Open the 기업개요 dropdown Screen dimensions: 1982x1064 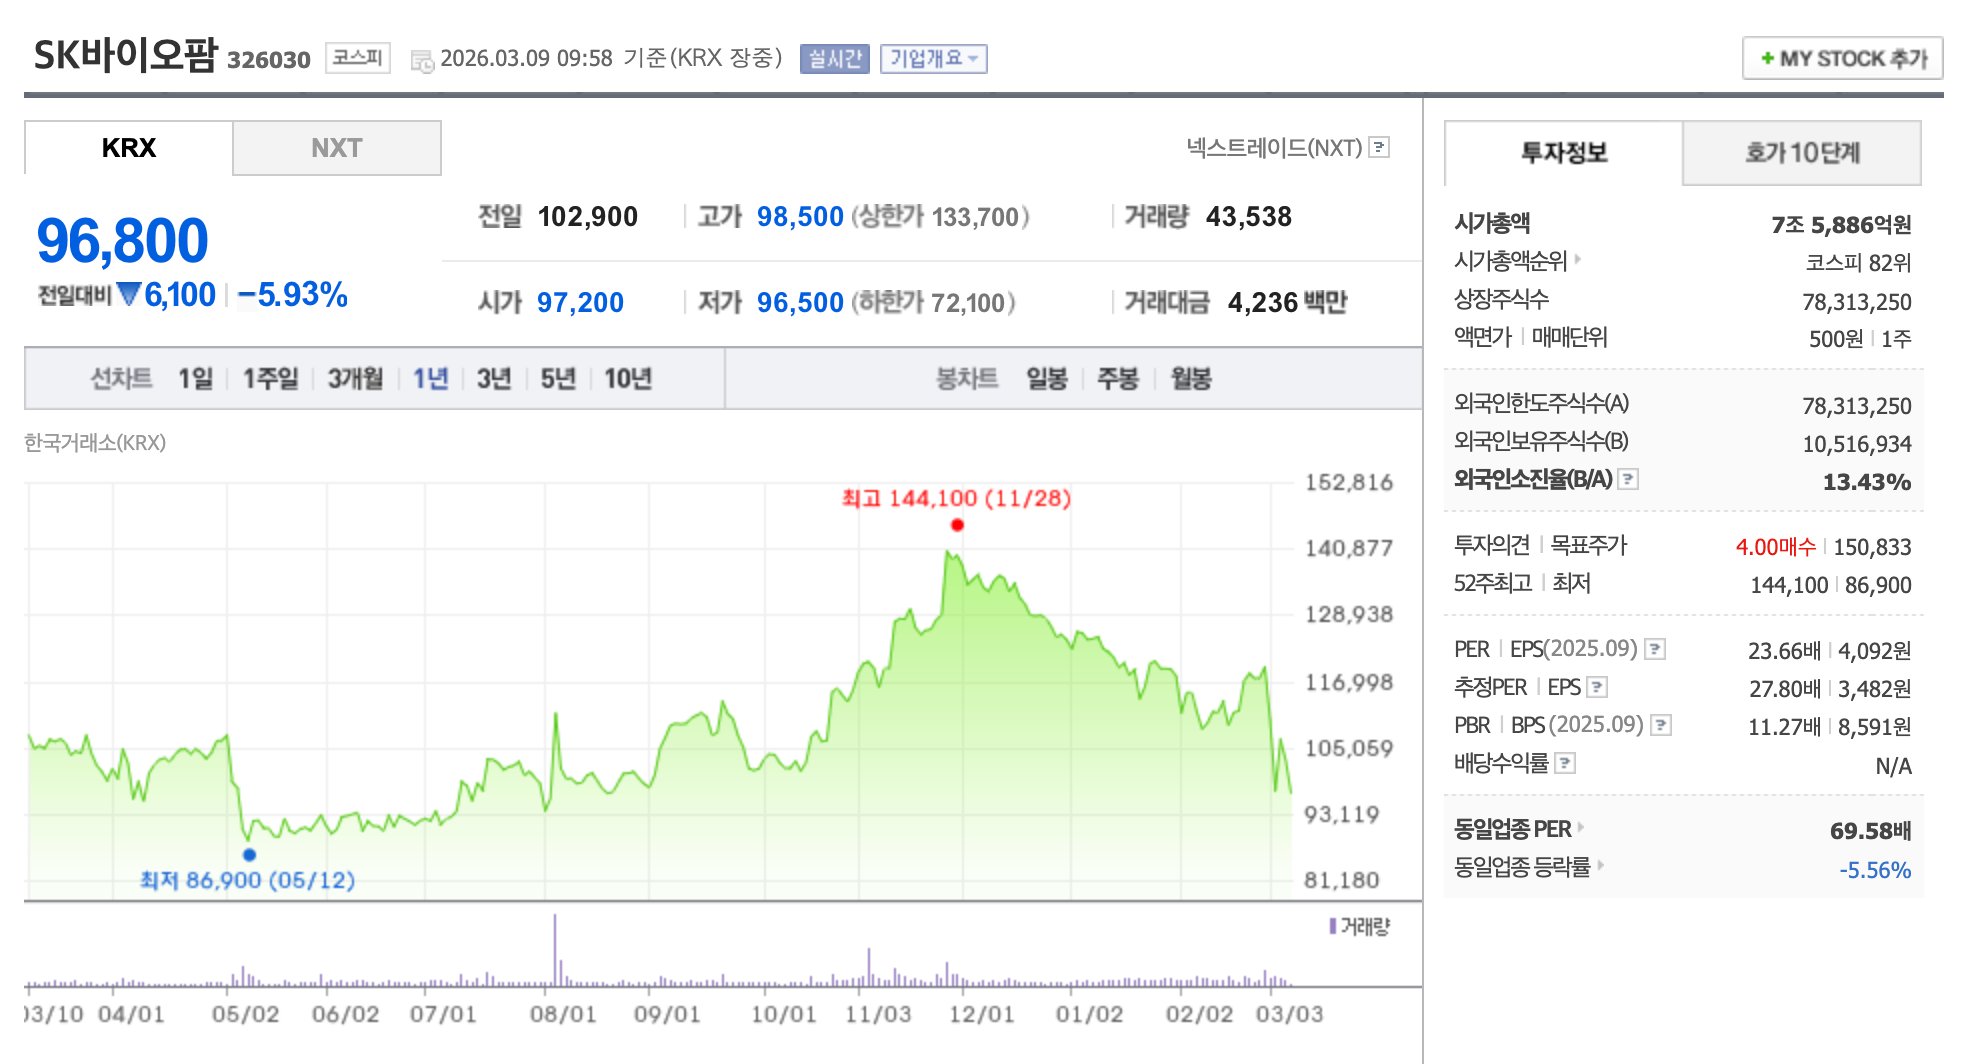pyautogui.click(x=934, y=59)
